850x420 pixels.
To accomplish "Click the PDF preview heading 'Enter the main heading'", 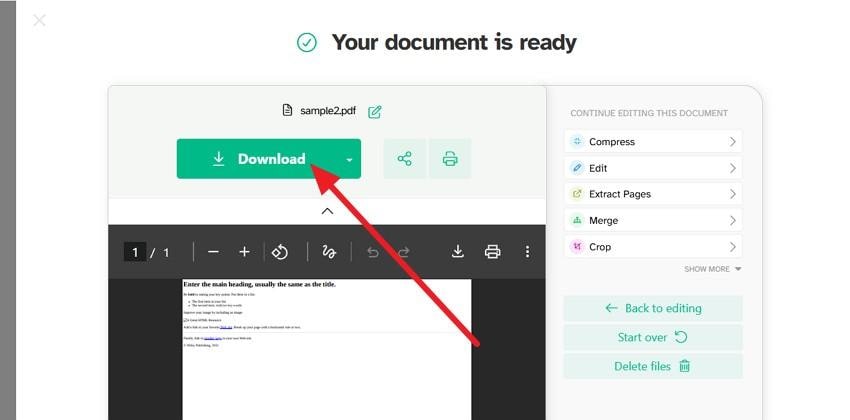I will pos(260,284).
